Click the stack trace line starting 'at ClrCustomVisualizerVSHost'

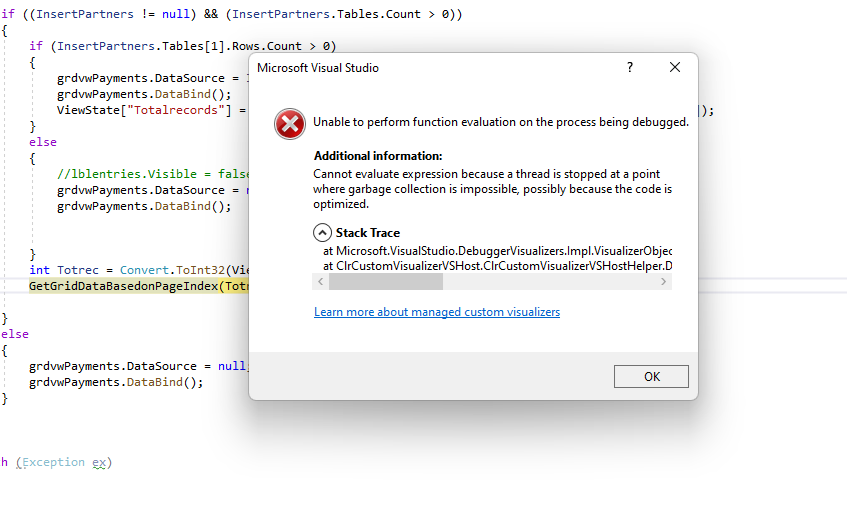[498, 266]
